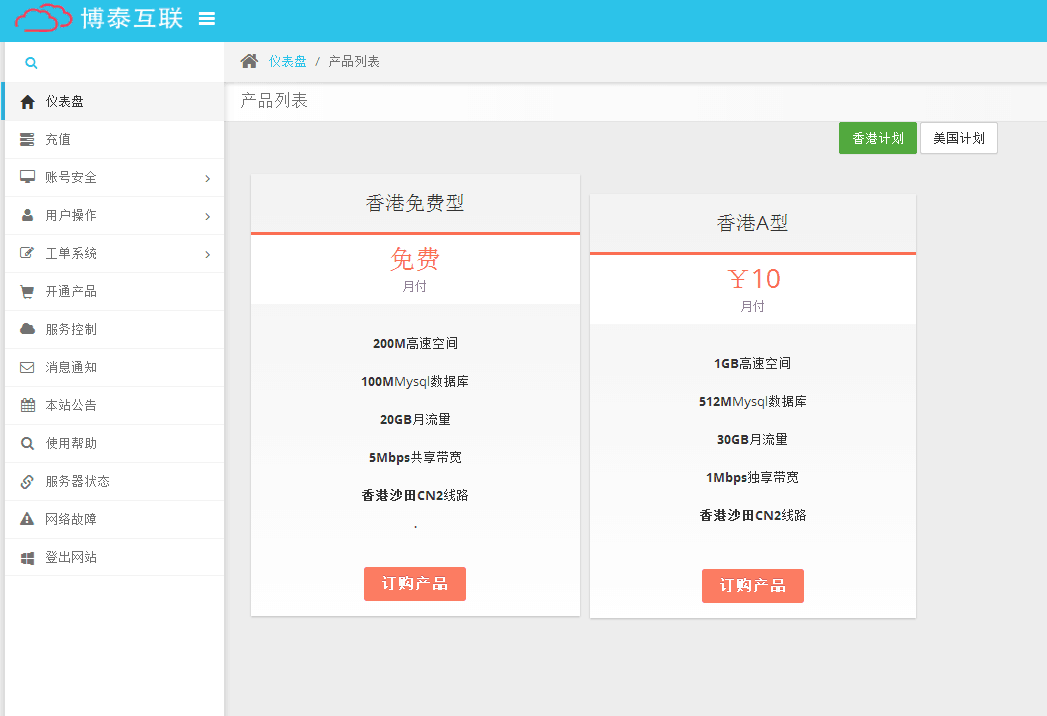Click the 免费 price text
The height and width of the screenshot is (716, 1047).
click(415, 259)
